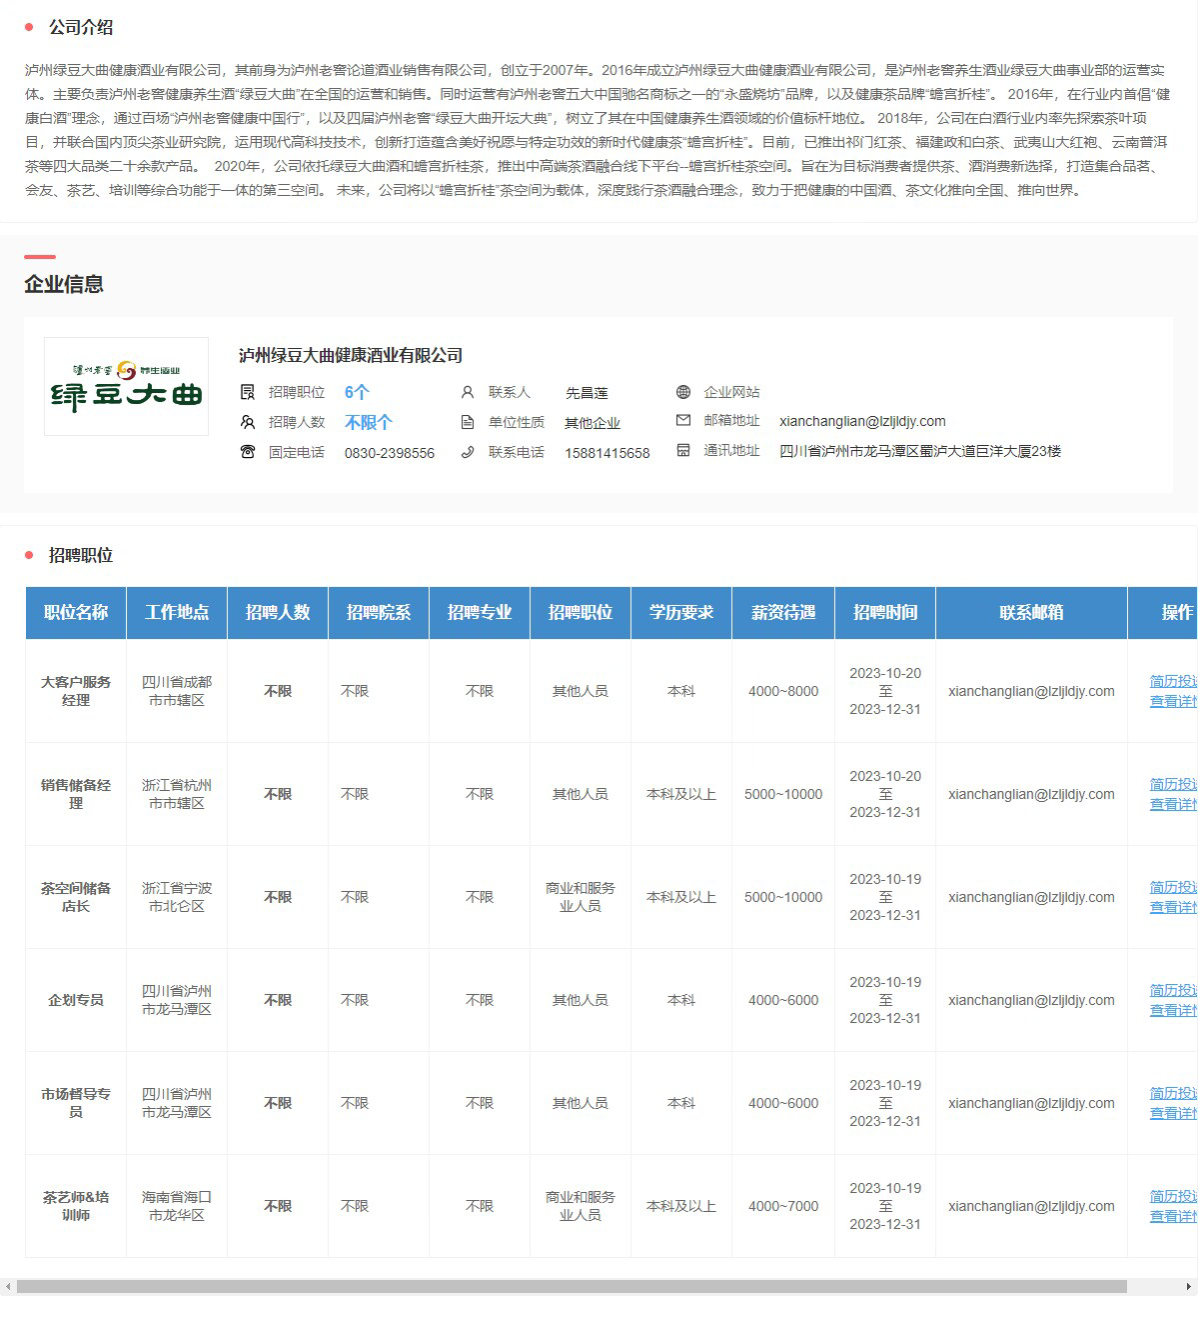1198x1325 pixels.
Task: Click the 企业网站 globe icon
Action: (683, 392)
